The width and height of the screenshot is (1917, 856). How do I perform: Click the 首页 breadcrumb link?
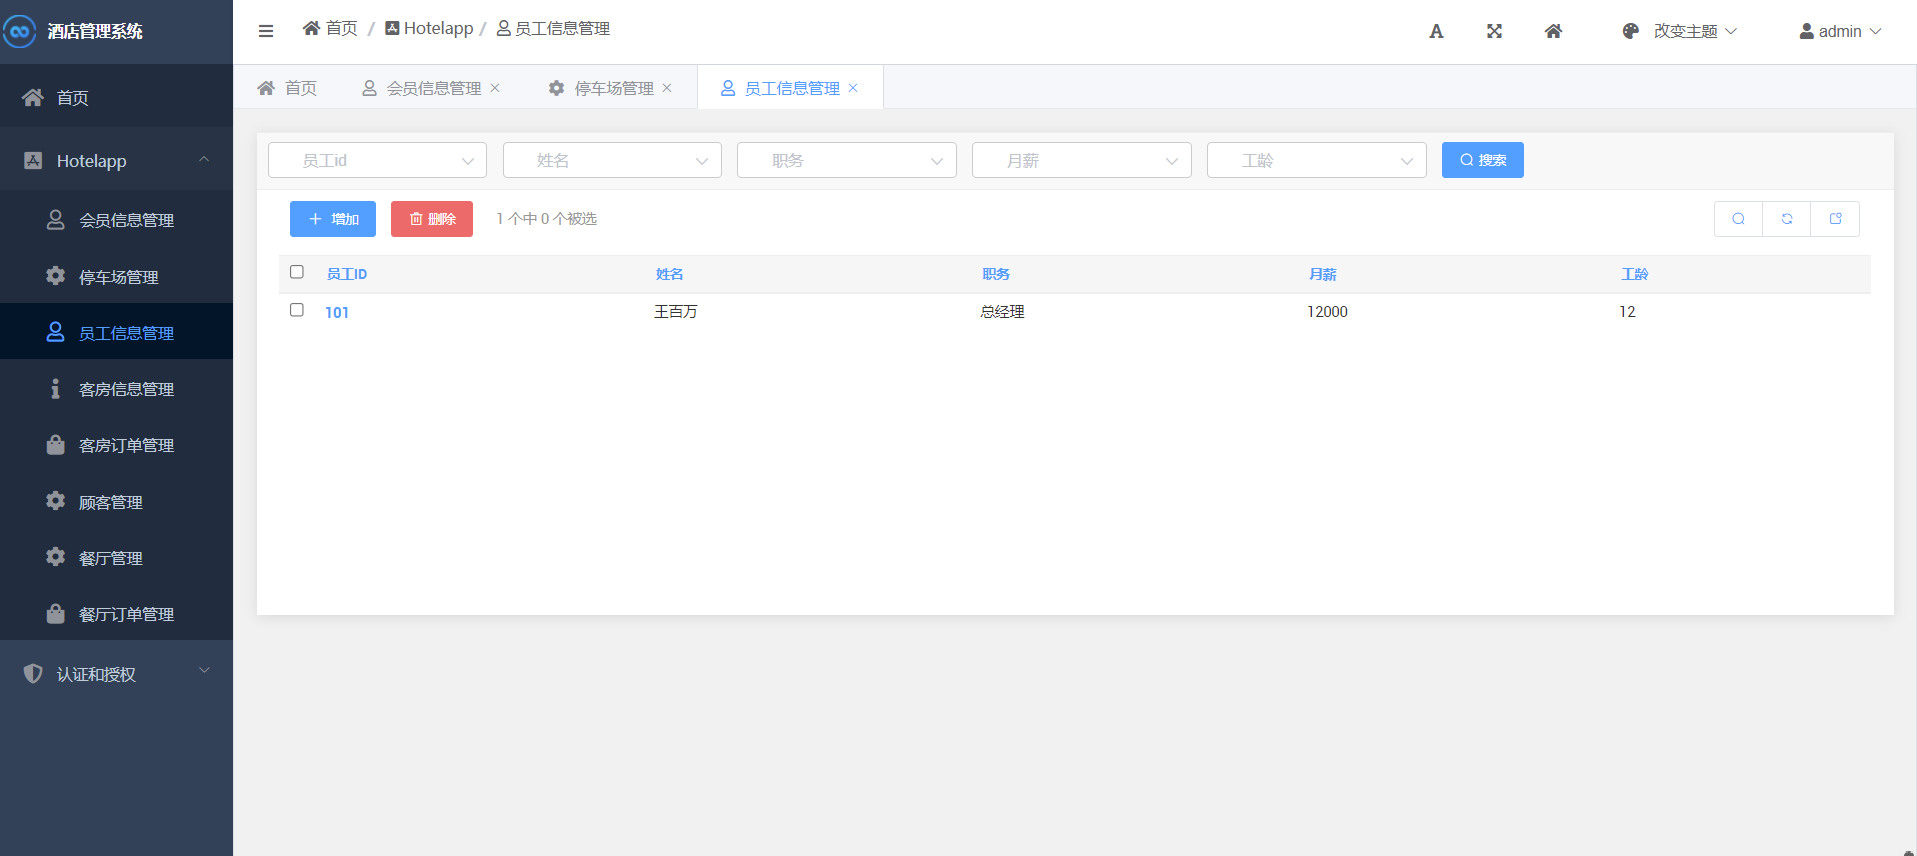click(x=330, y=28)
